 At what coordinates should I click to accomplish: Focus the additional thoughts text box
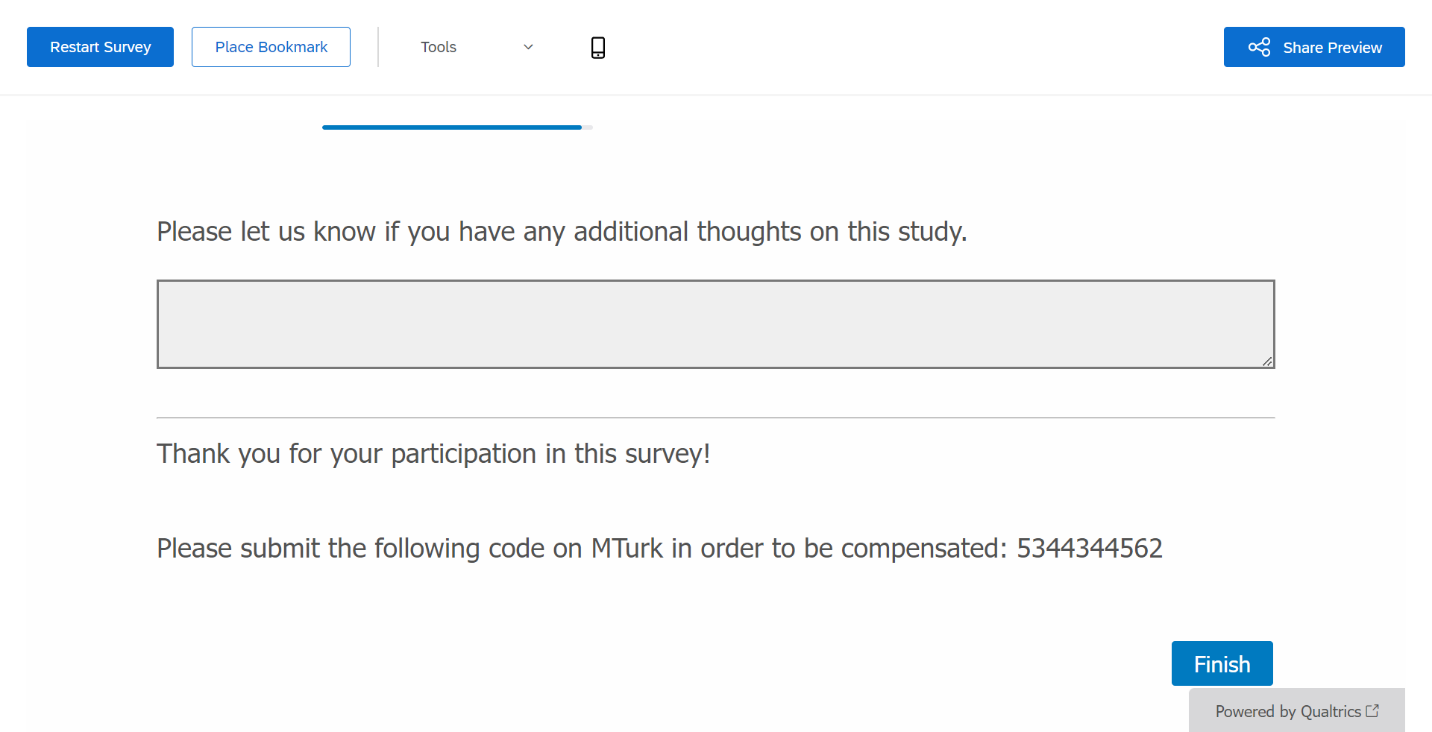point(715,324)
